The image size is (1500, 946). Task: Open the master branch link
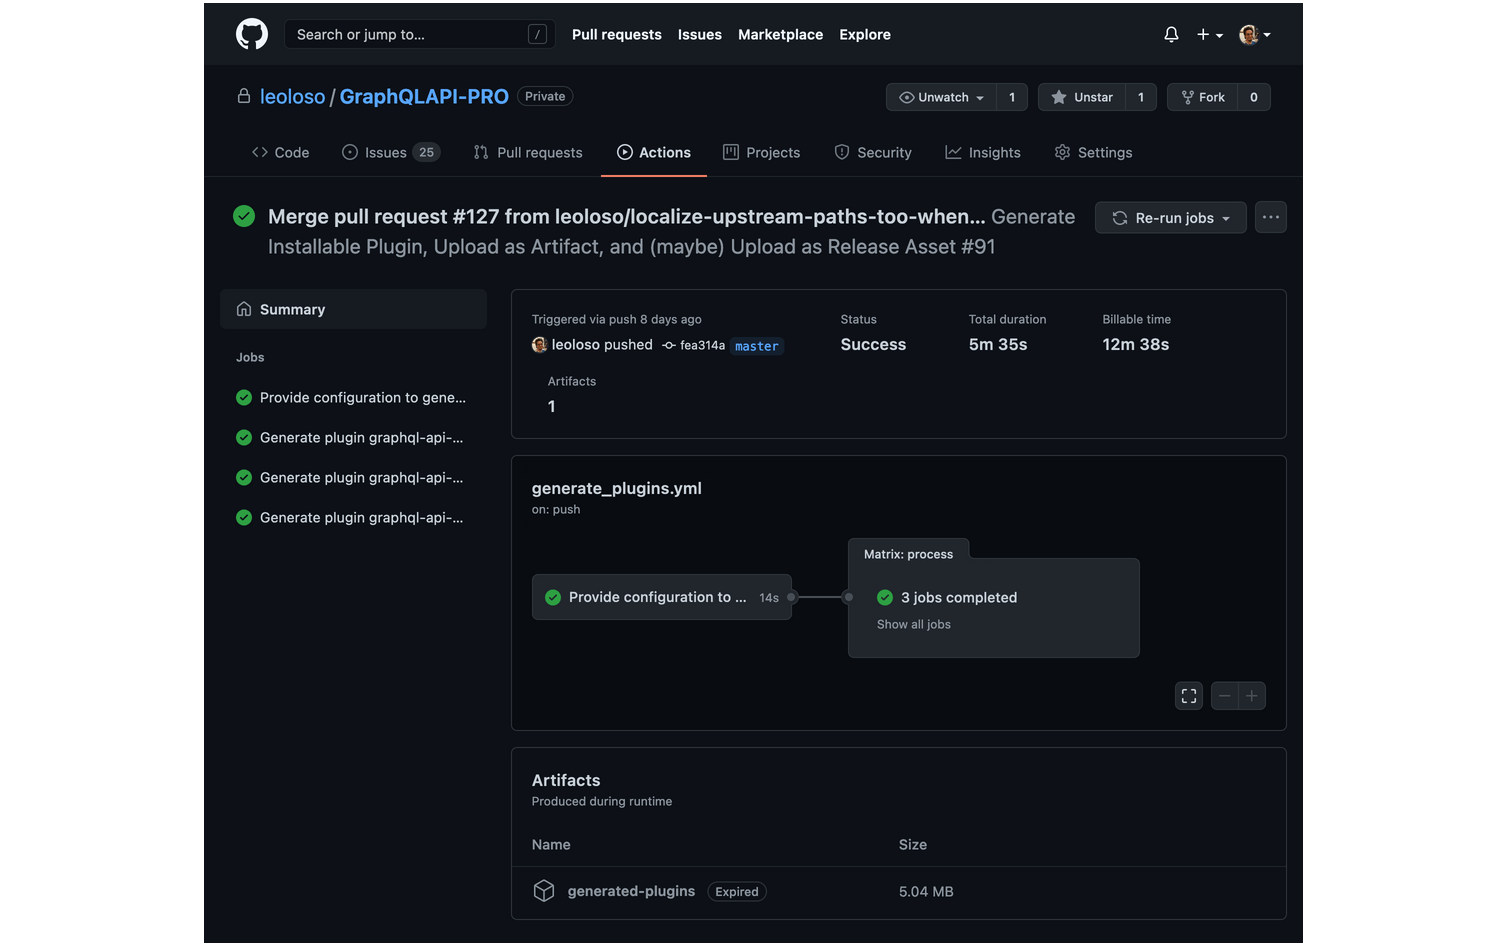(756, 346)
